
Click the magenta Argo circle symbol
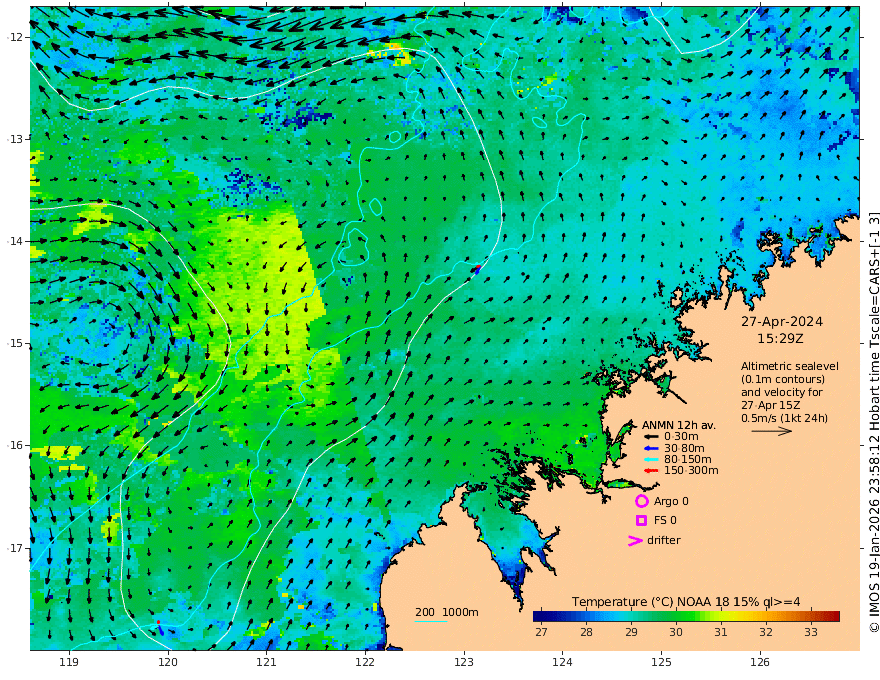(x=641, y=501)
